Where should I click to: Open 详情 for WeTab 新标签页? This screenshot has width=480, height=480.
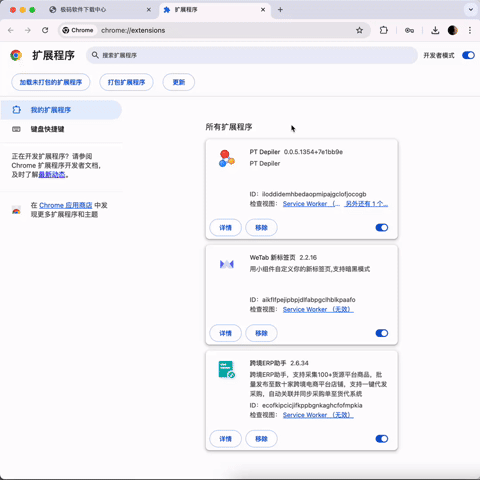click(x=225, y=333)
